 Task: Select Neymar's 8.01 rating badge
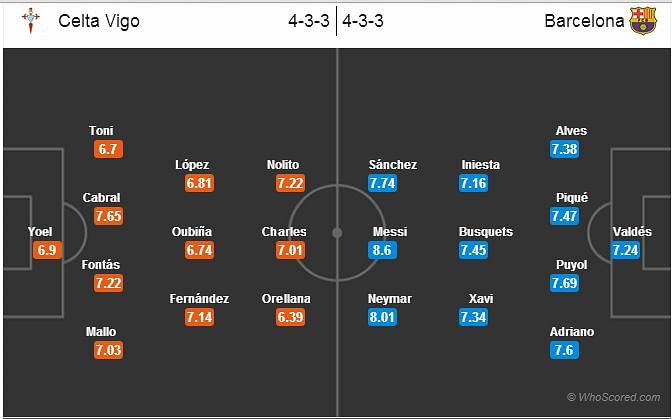point(382,317)
